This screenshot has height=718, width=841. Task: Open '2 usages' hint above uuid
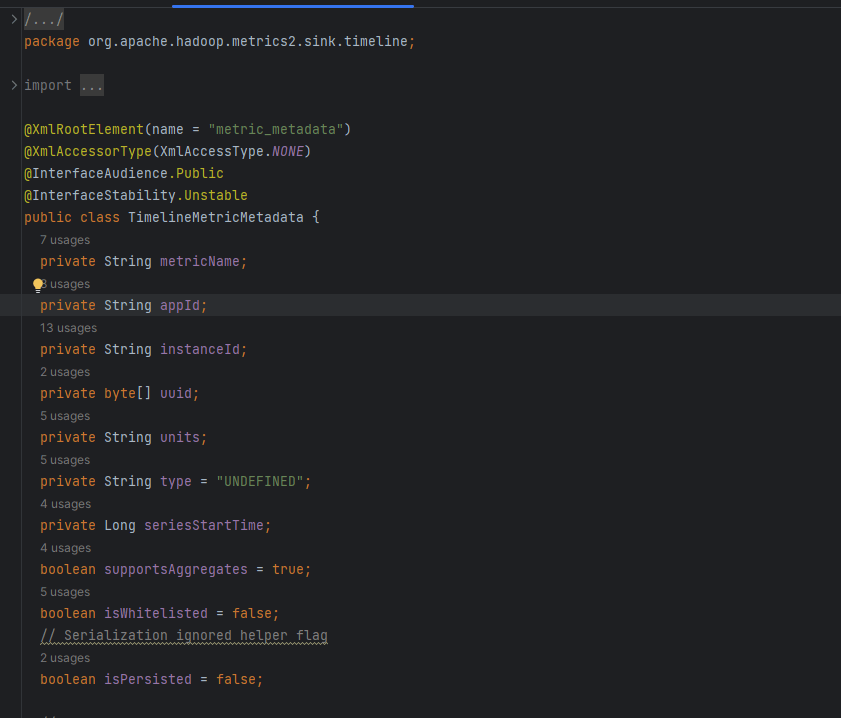point(65,372)
